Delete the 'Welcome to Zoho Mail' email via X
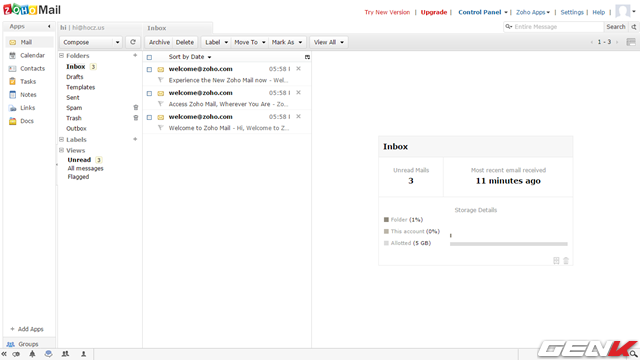The width and height of the screenshot is (640, 360). 298,116
